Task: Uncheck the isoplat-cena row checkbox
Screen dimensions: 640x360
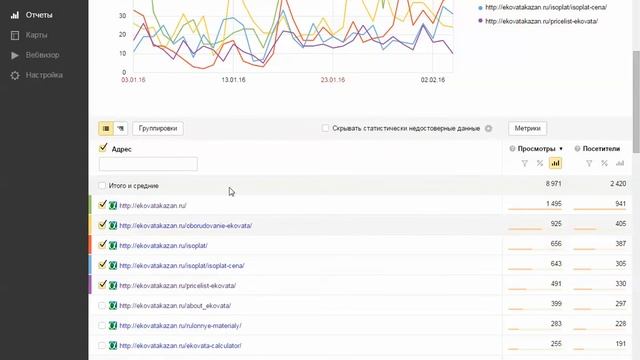Action: [102, 264]
